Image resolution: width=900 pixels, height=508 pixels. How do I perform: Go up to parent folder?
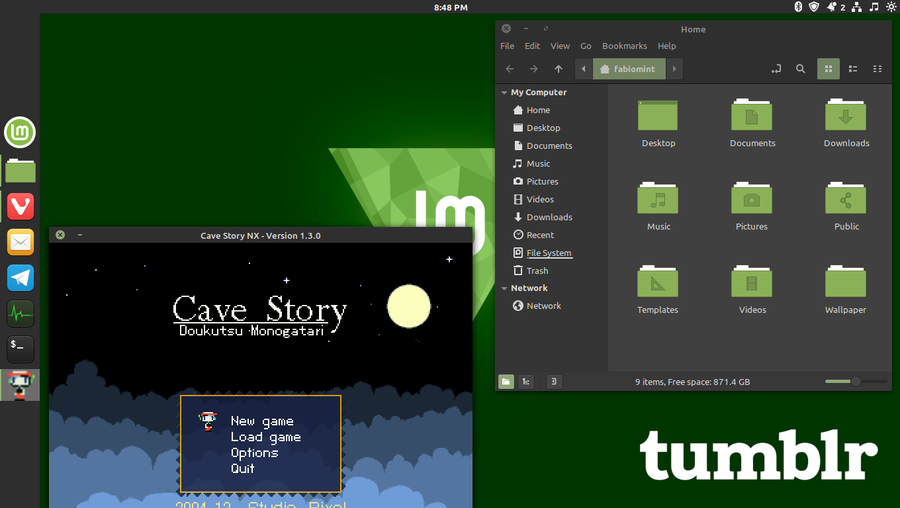pyautogui.click(x=558, y=69)
